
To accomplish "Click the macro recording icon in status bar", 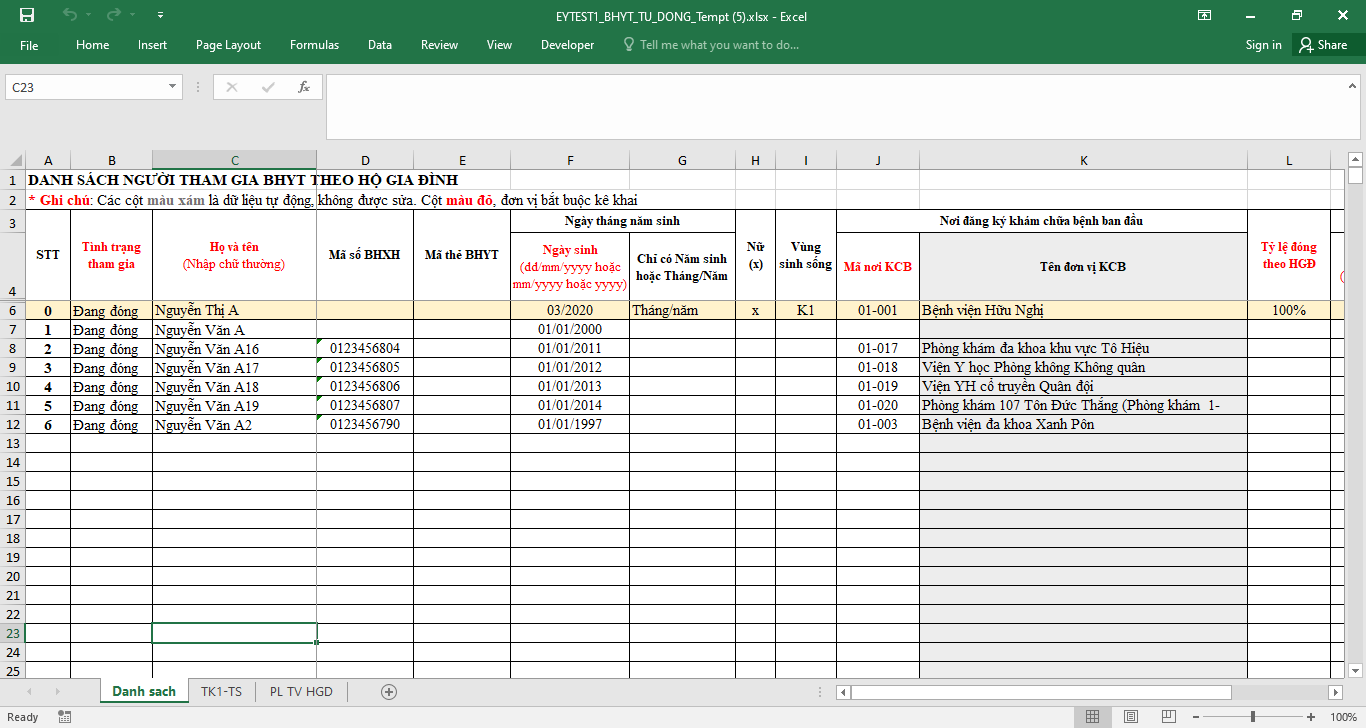I will pos(64,717).
